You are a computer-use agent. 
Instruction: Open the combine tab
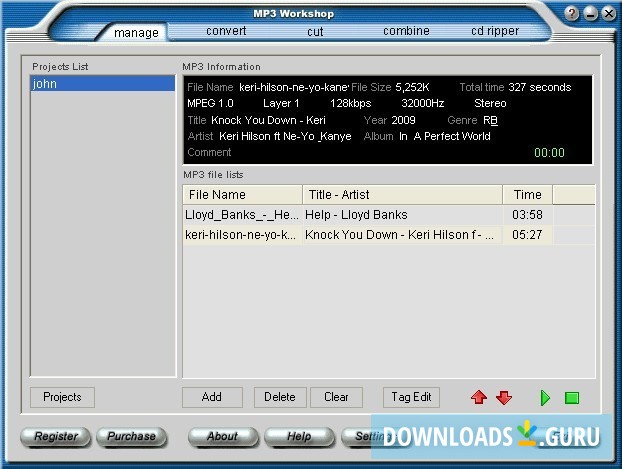pos(406,31)
